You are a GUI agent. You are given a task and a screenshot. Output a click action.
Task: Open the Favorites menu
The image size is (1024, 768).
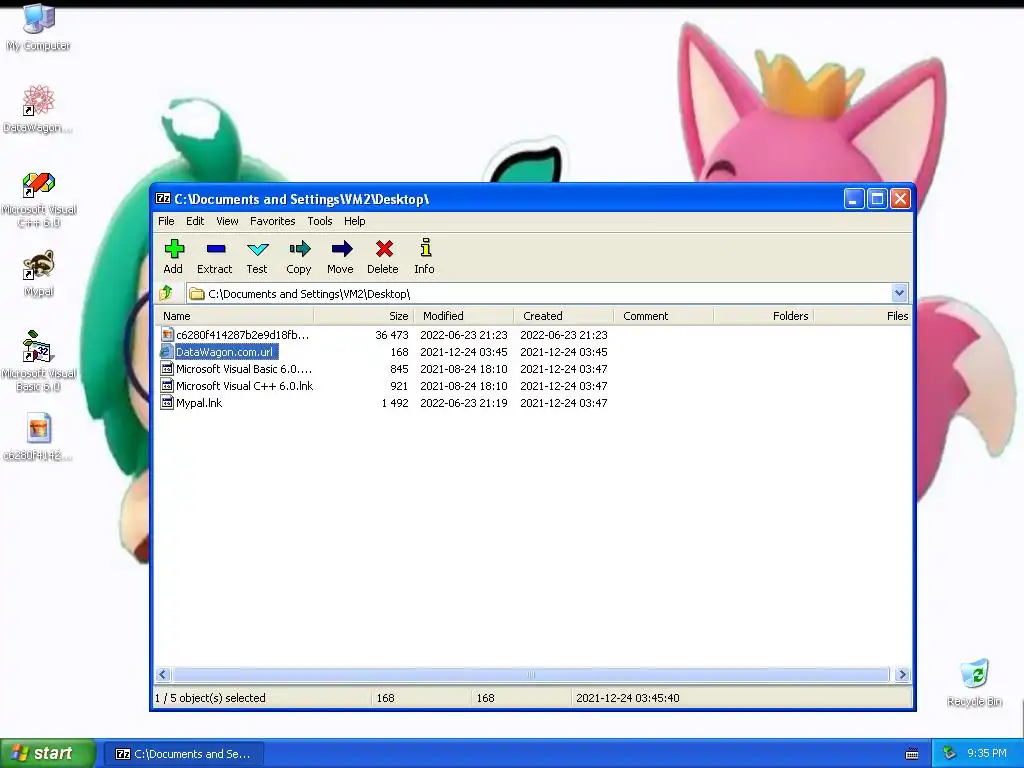(272, 221)
